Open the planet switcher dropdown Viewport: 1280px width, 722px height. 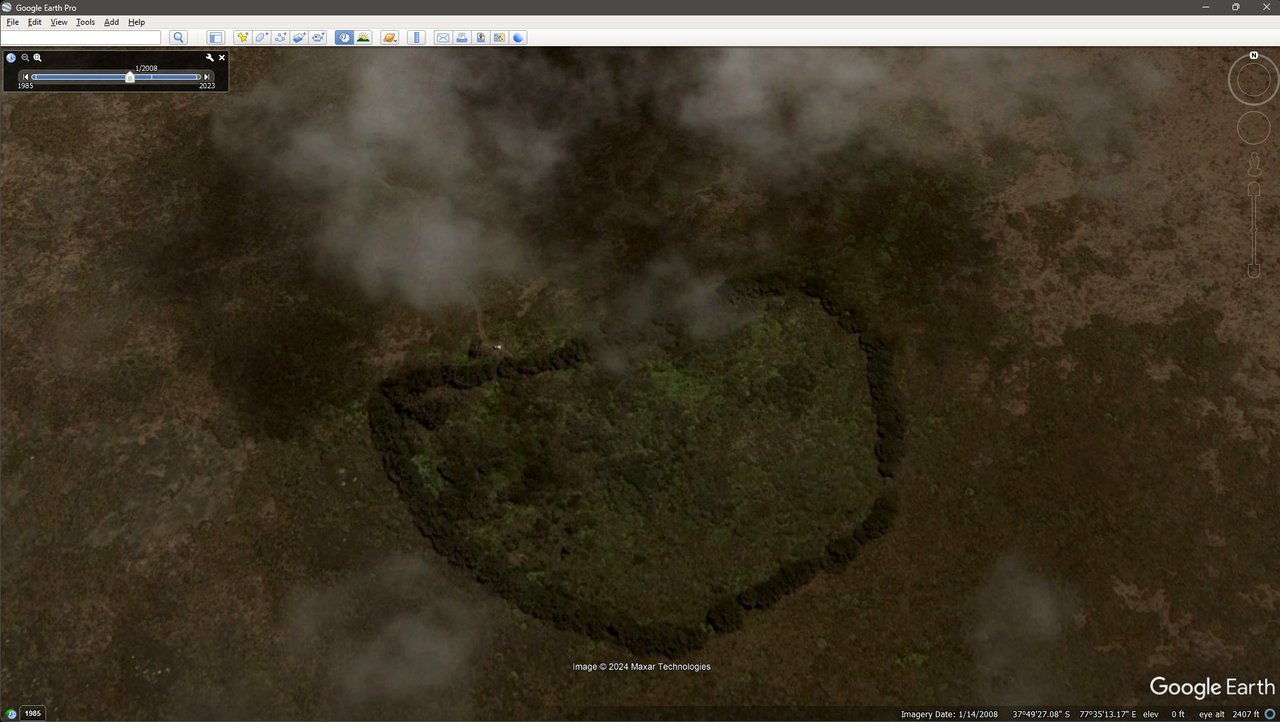coord(390,38)
